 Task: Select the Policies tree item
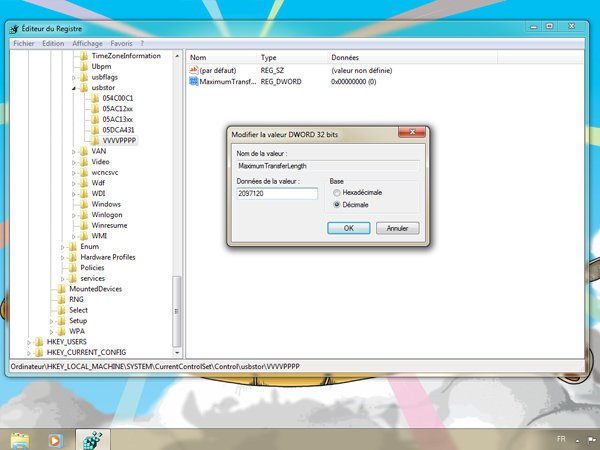92,268
